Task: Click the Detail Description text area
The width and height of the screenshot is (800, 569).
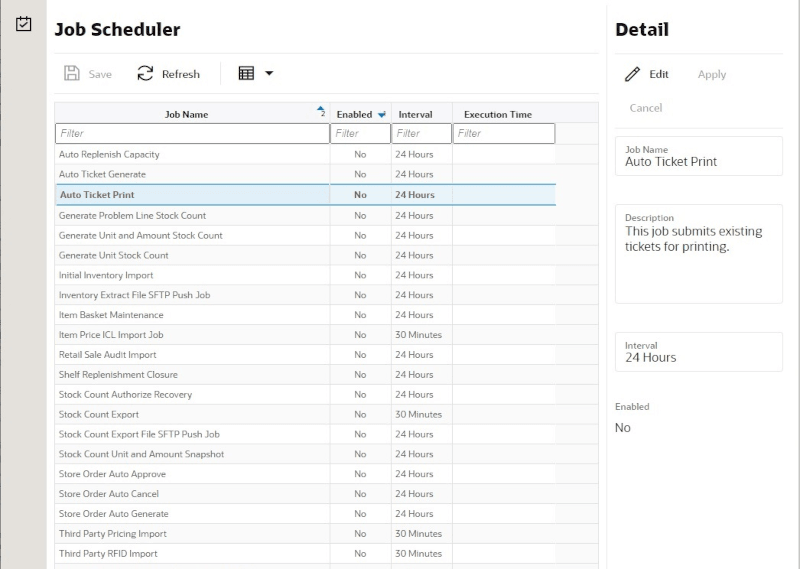Action: [x=698, y=254]
